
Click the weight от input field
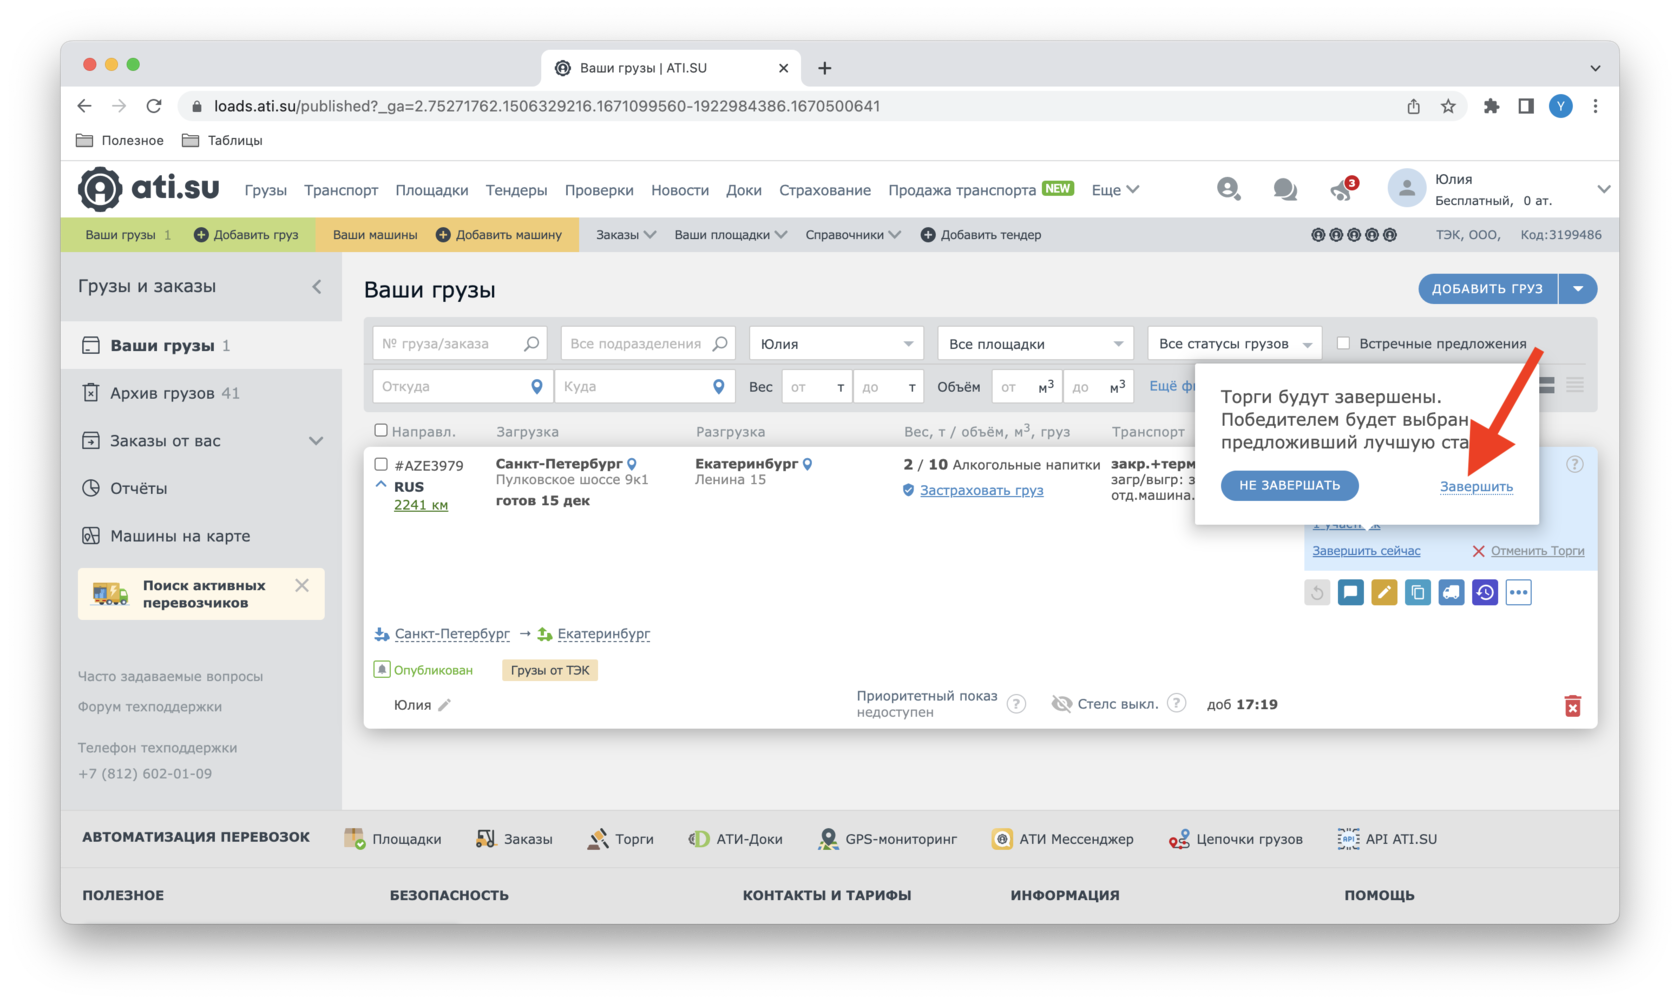[816, 387]
